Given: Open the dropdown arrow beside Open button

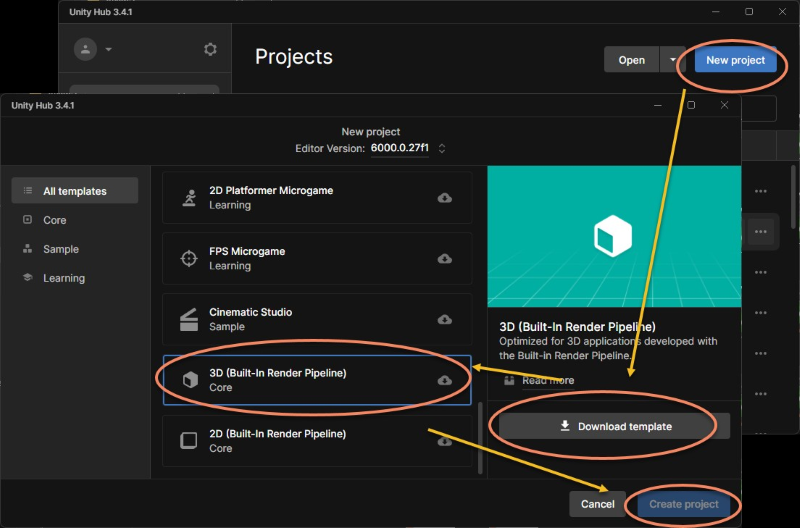Looking at the screenshot, I should (672, 60).
